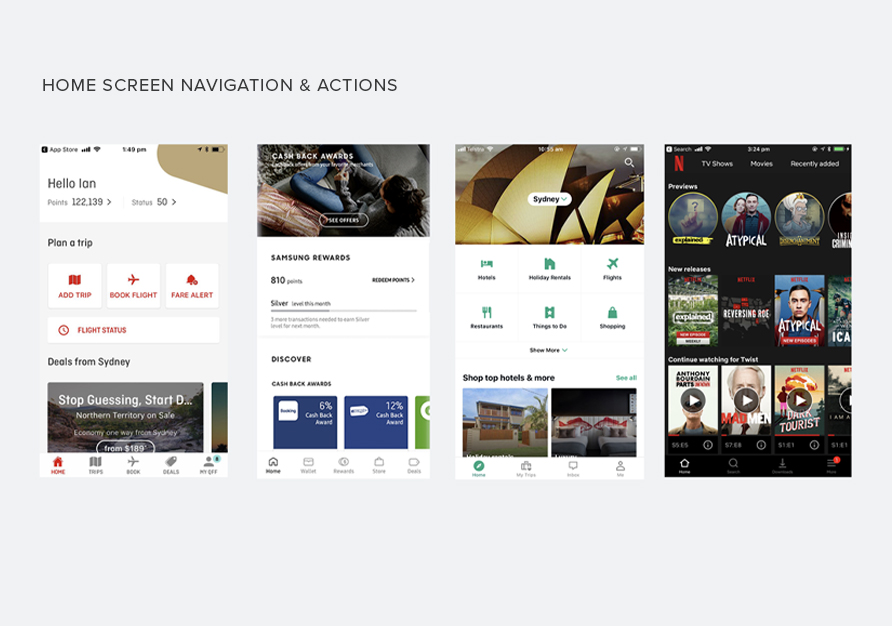The image size is (892, 626).
Task: Tap Fare Alert bell button
Action: [x=192, y=286]
